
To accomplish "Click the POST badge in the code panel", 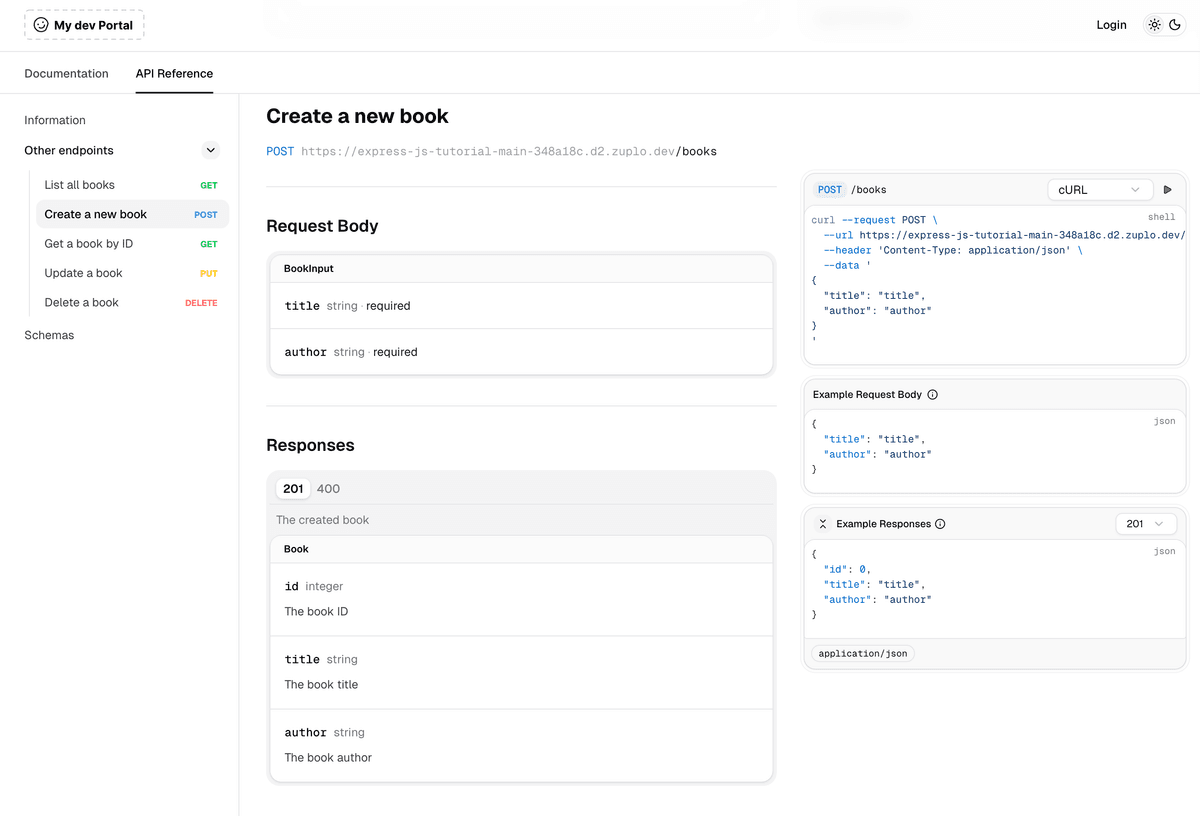I will click(x=829, y=189).
